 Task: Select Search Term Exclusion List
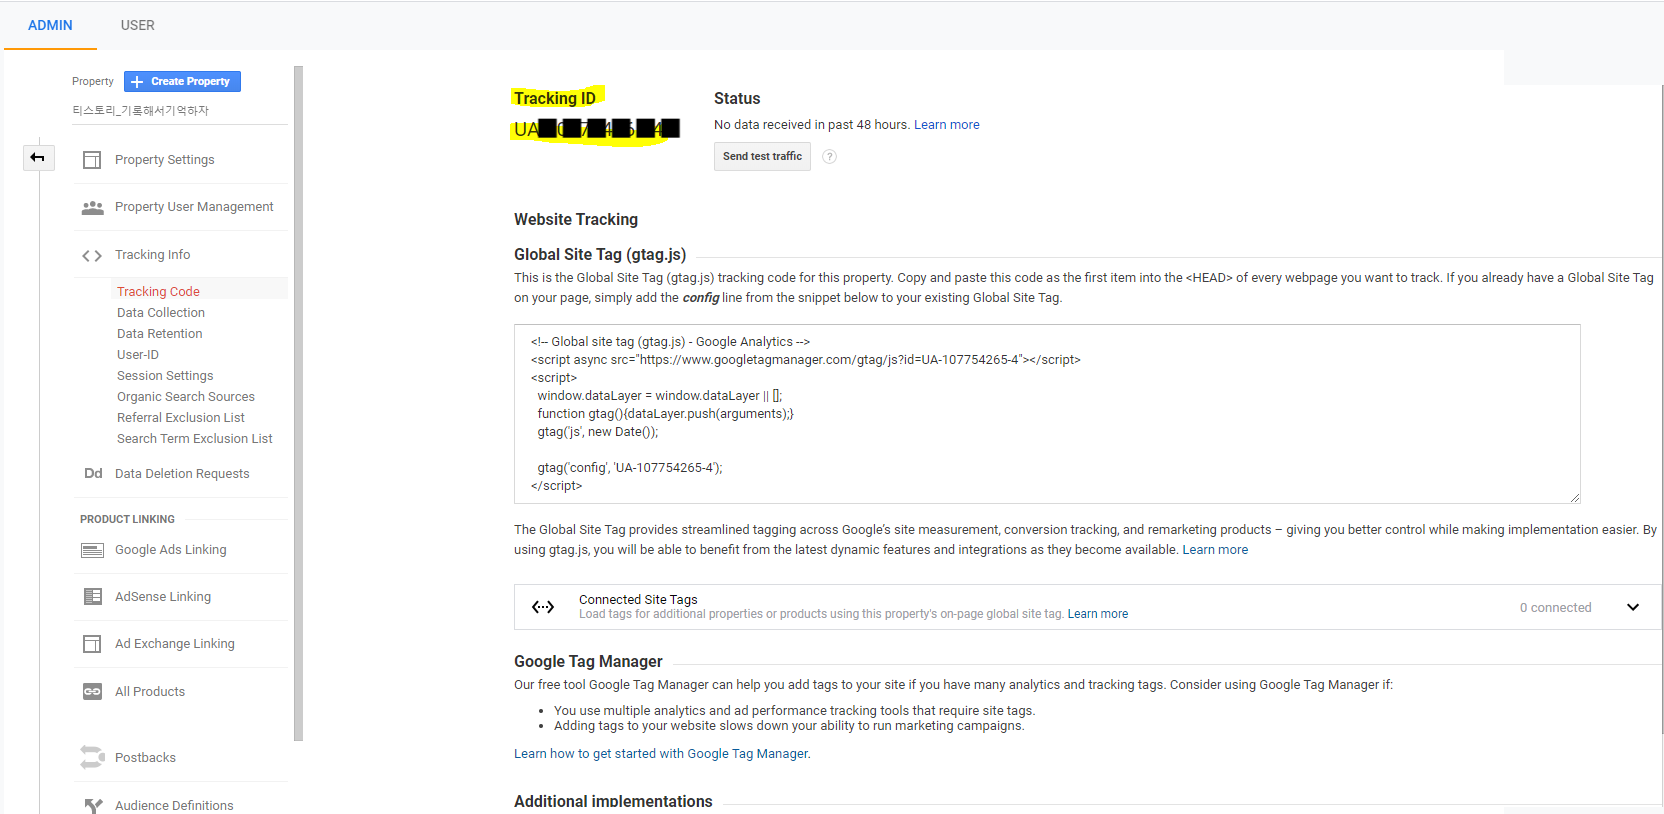(x=195, y=439)
